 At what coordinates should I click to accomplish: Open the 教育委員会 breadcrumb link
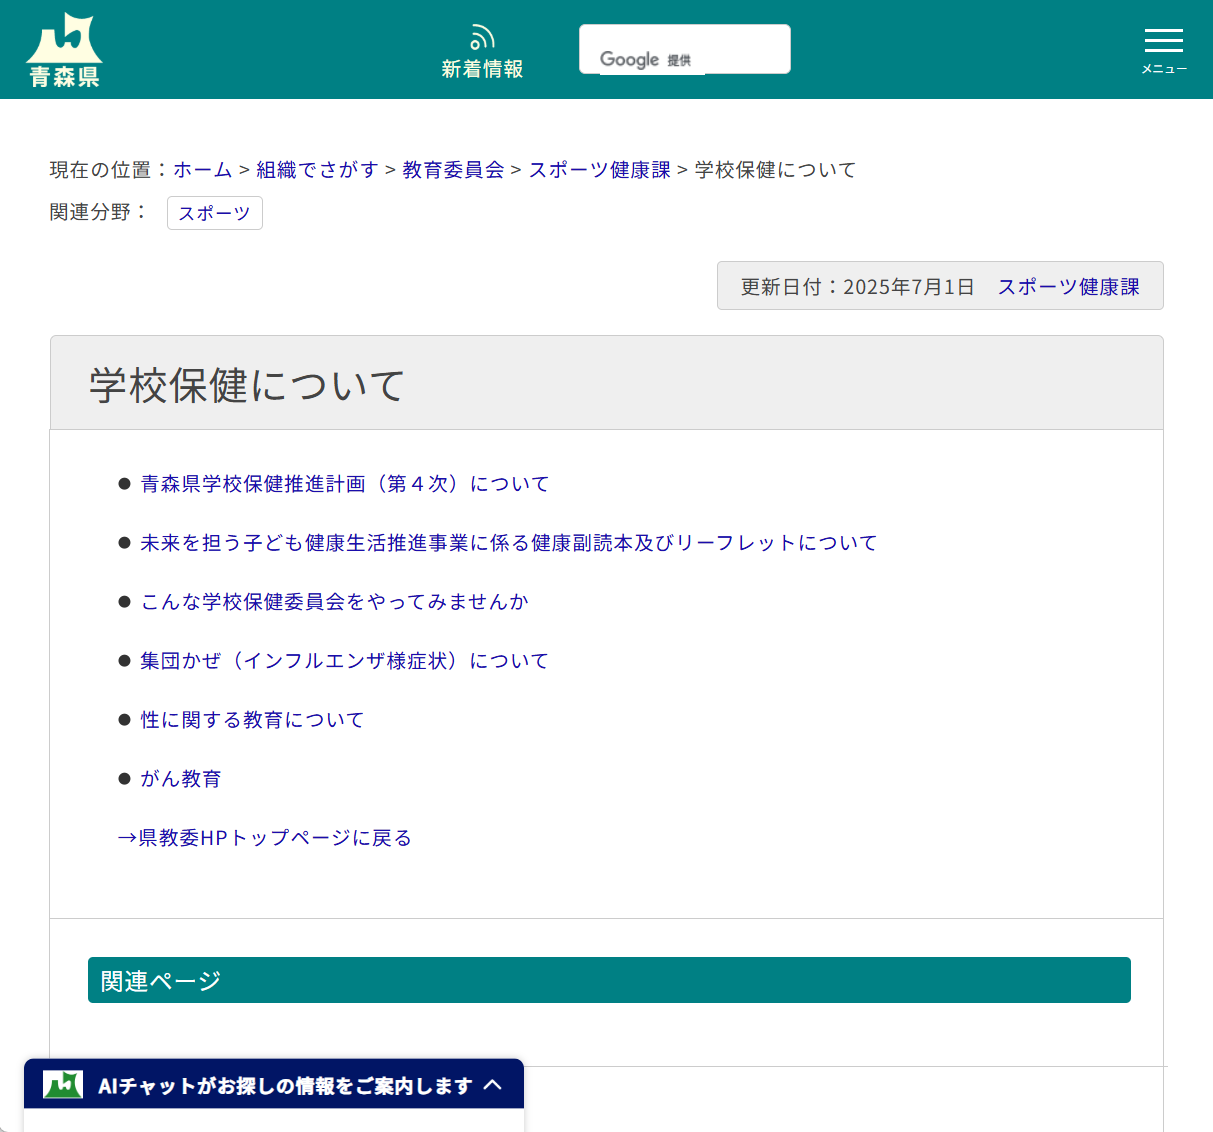tap(452, 169)
